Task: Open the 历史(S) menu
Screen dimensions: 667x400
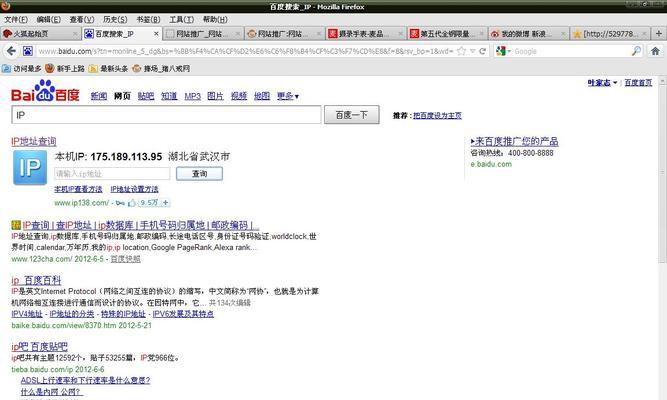Action: pos(115,20)
